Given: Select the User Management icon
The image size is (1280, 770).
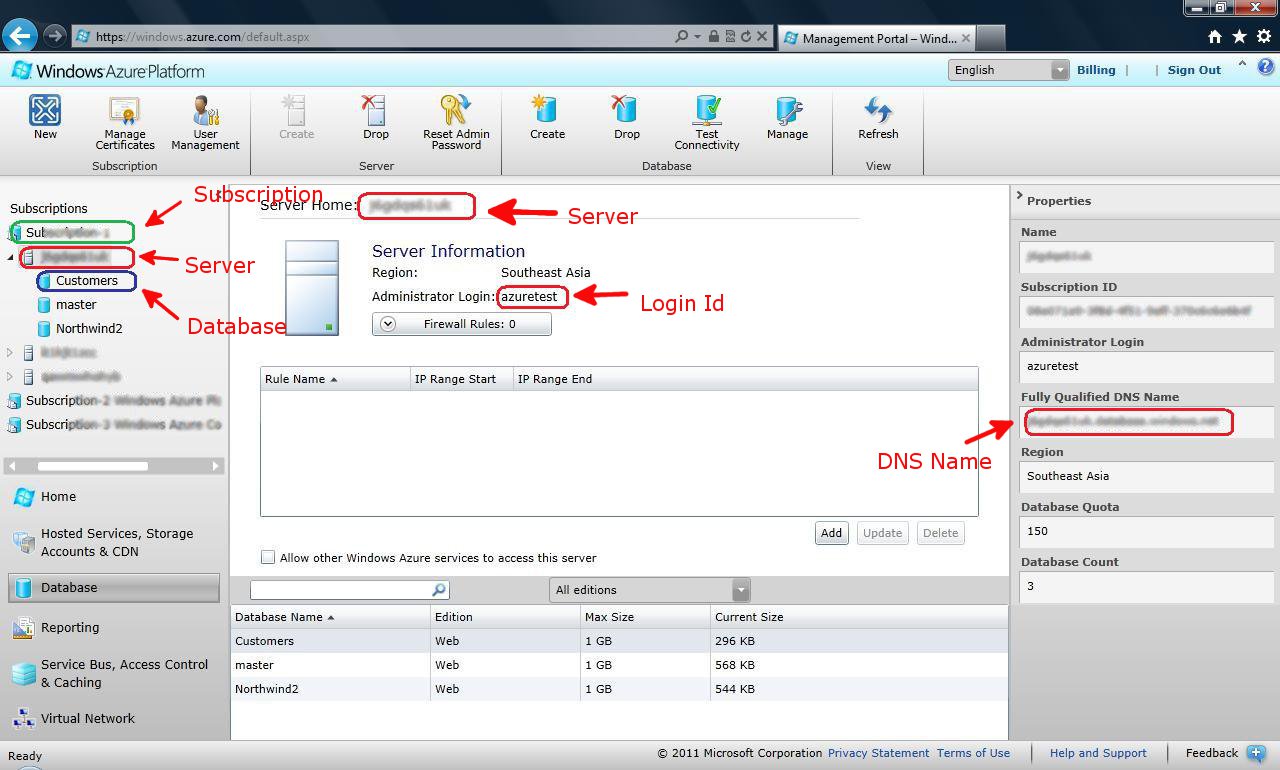Looking at the screenshot, I should point(204,120).
